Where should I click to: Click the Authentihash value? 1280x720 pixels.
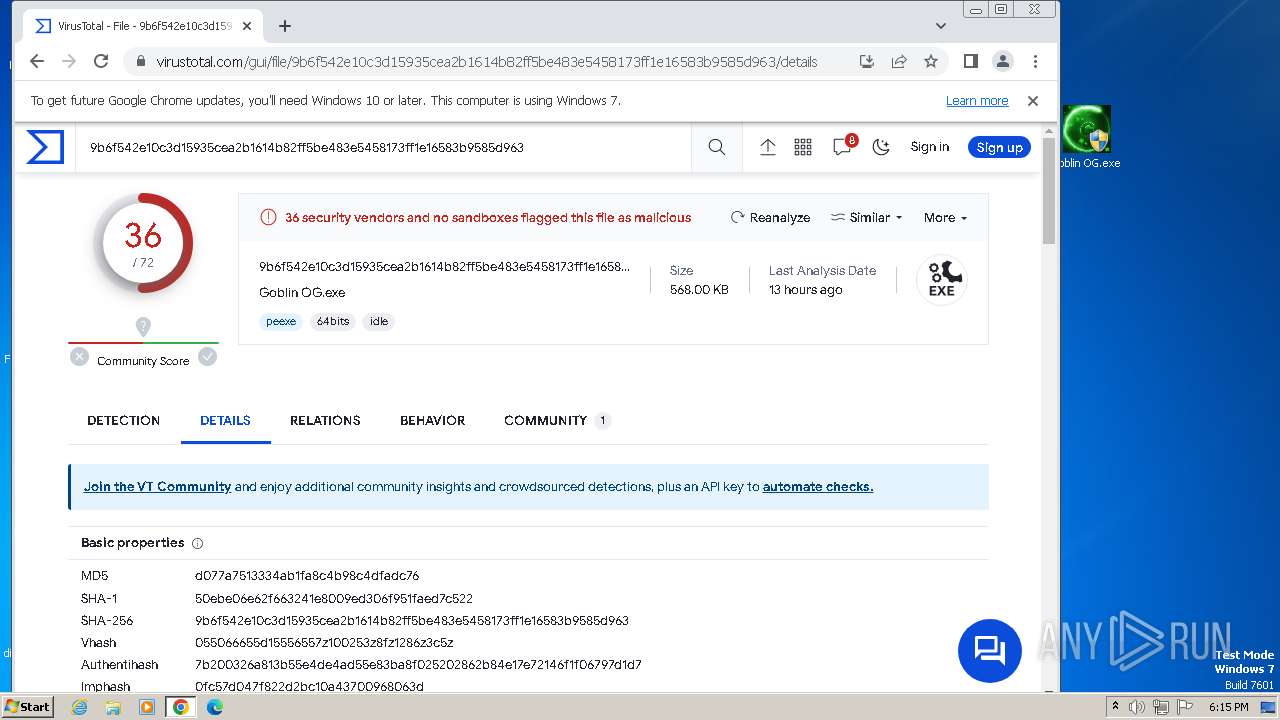(x=418, y=664)
